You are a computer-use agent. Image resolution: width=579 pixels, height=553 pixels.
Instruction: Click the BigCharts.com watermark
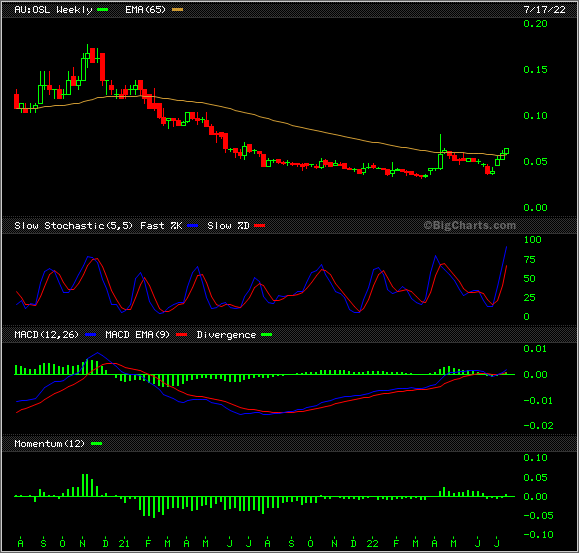click(469, 225)
